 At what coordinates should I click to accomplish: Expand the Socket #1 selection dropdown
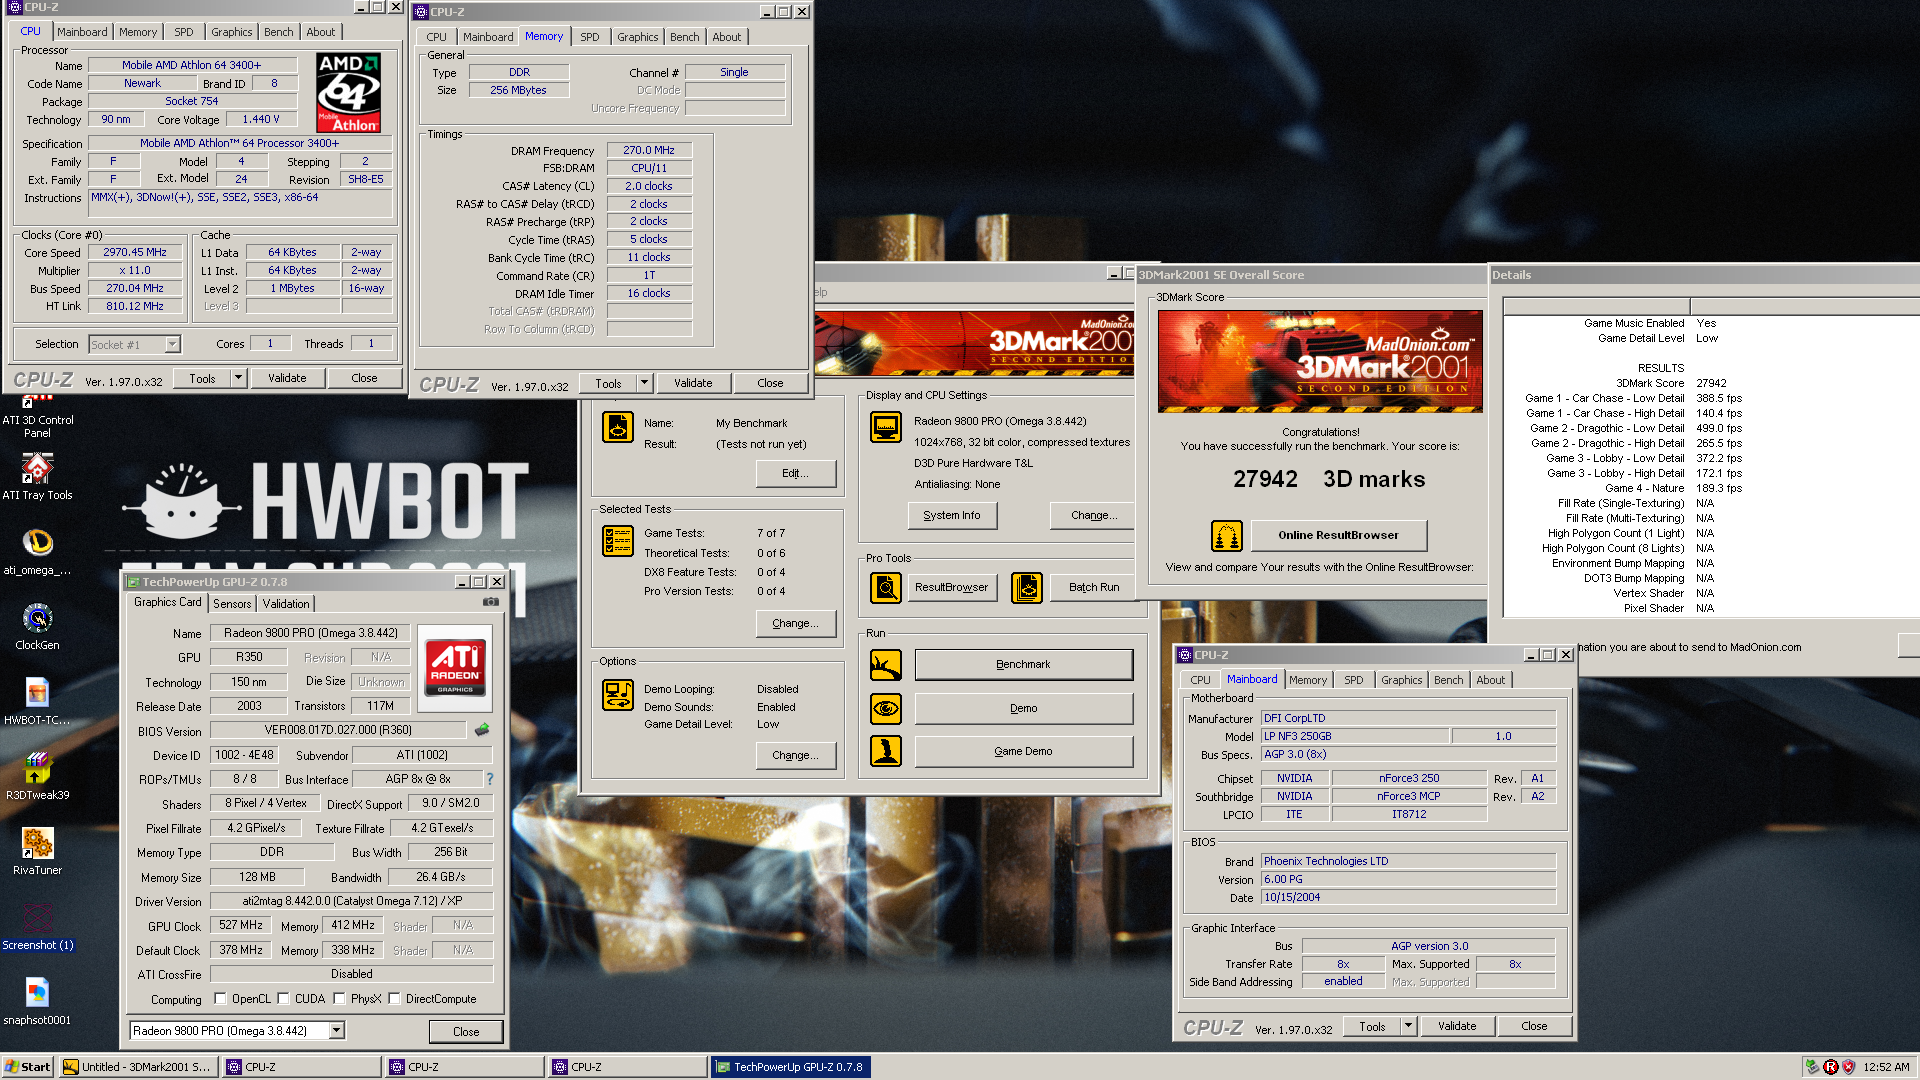(x=172, y=344)
